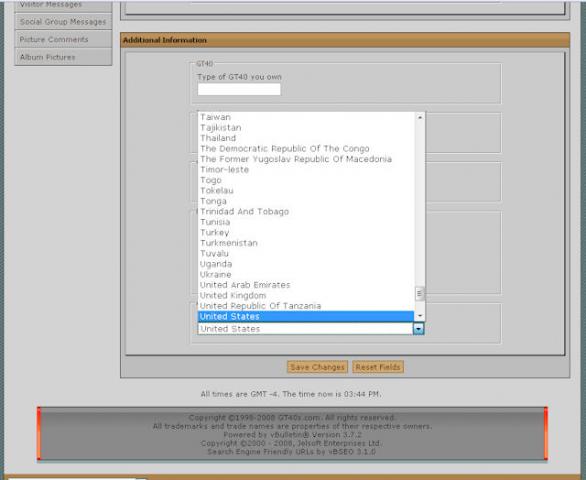Click the list scrollbar up arrow
The height and width of the screenshot is (480, 586).
click(420, 117)
